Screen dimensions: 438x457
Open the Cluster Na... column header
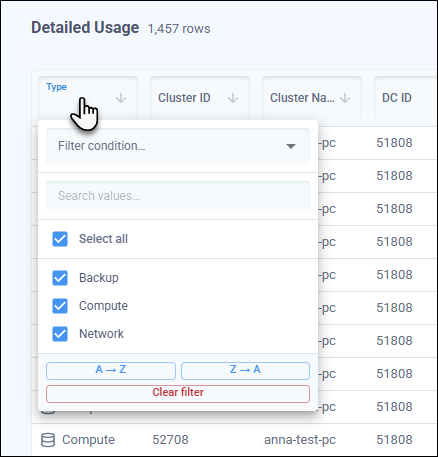312,98
